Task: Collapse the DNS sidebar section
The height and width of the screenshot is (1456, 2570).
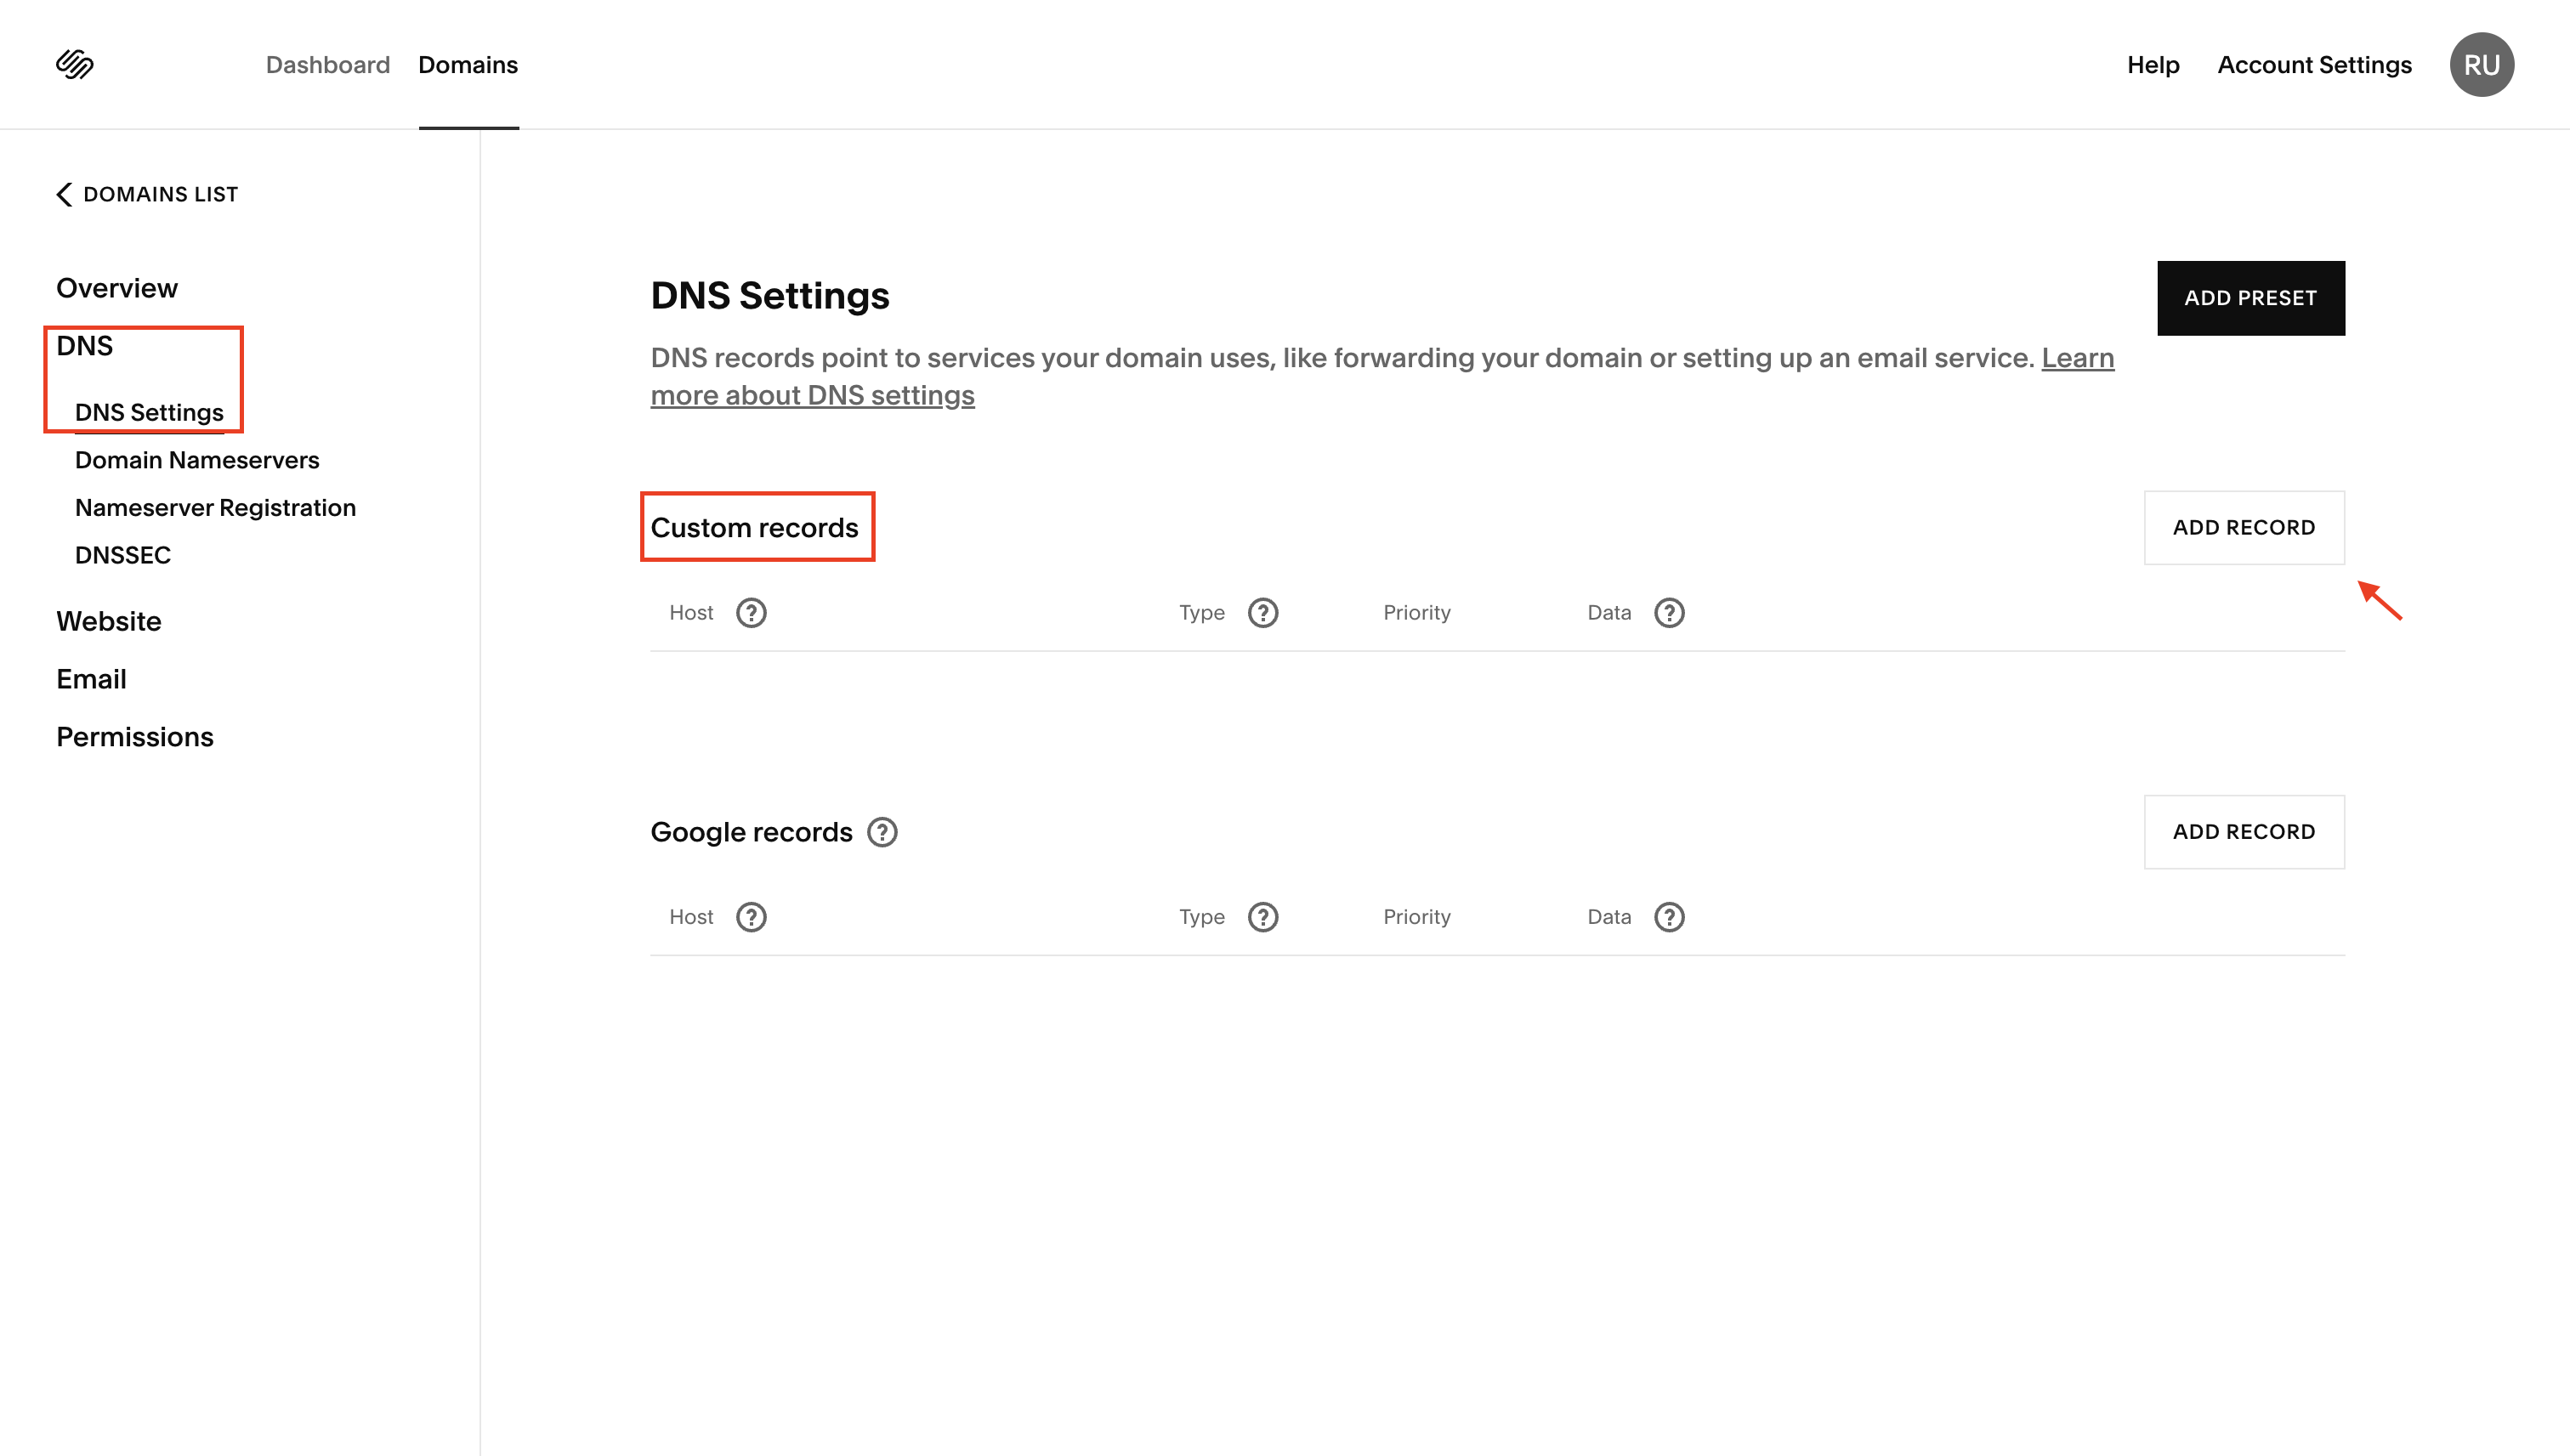Action: click(x=84, y=346)
